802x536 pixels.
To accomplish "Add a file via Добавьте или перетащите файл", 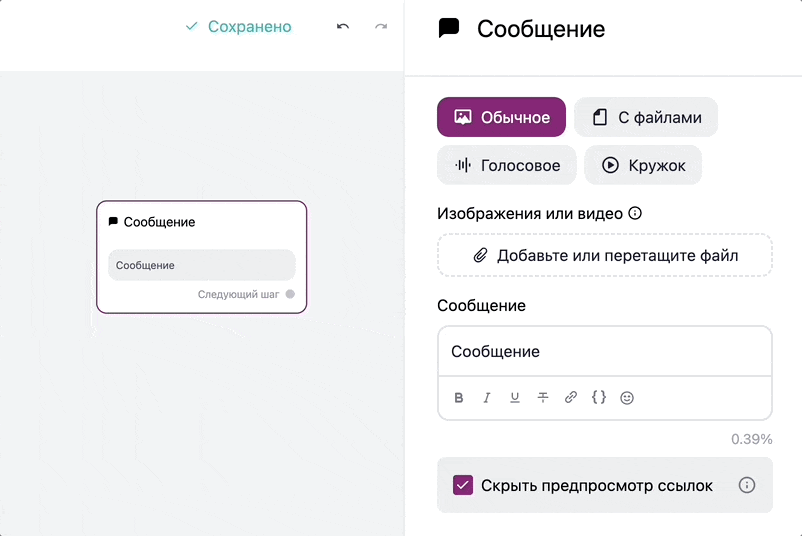I will (605, 255).
